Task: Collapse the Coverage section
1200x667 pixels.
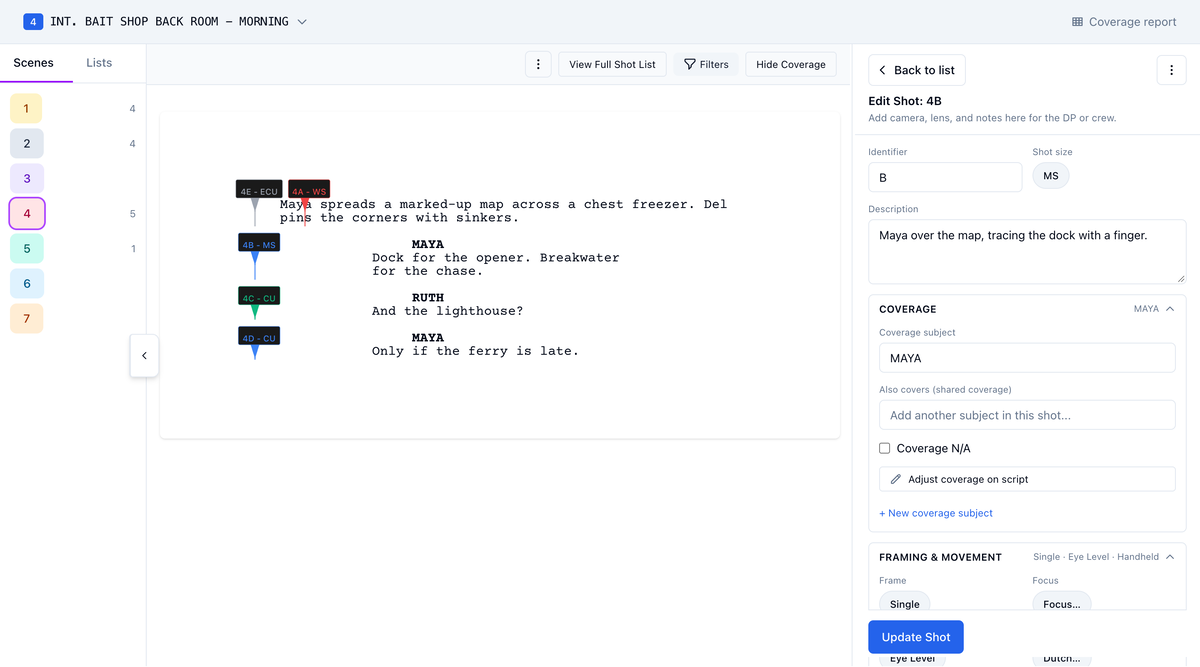Action: coord(1170,309)
